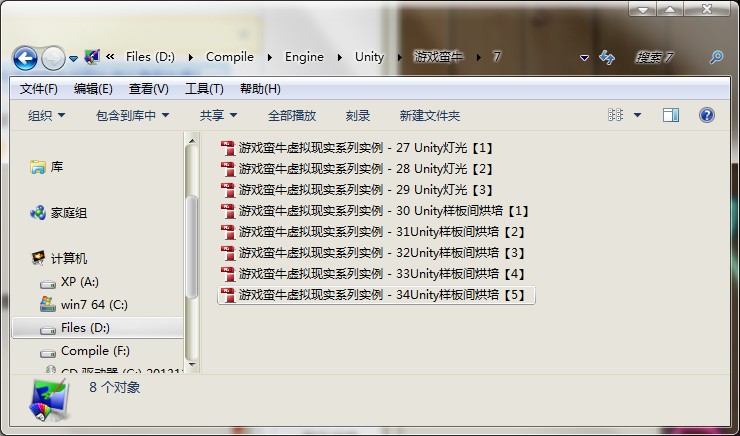Open the 文件(F) menu

pyautogui.click(x=39, y=89)
